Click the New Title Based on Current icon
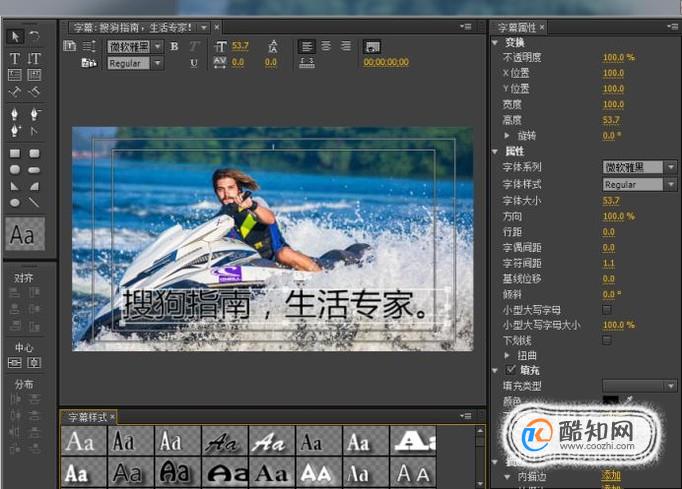The height and width of the screenshot is (489, 682). point(70,46)
